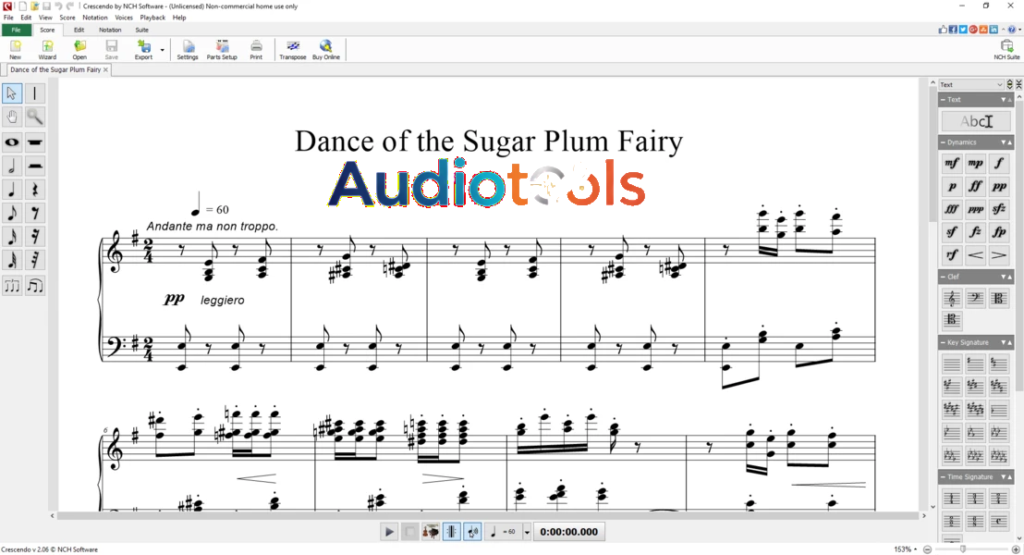1024x555 pixels.
Task: Switch to the Edit ribbon tab
Action: coord(79,30)
